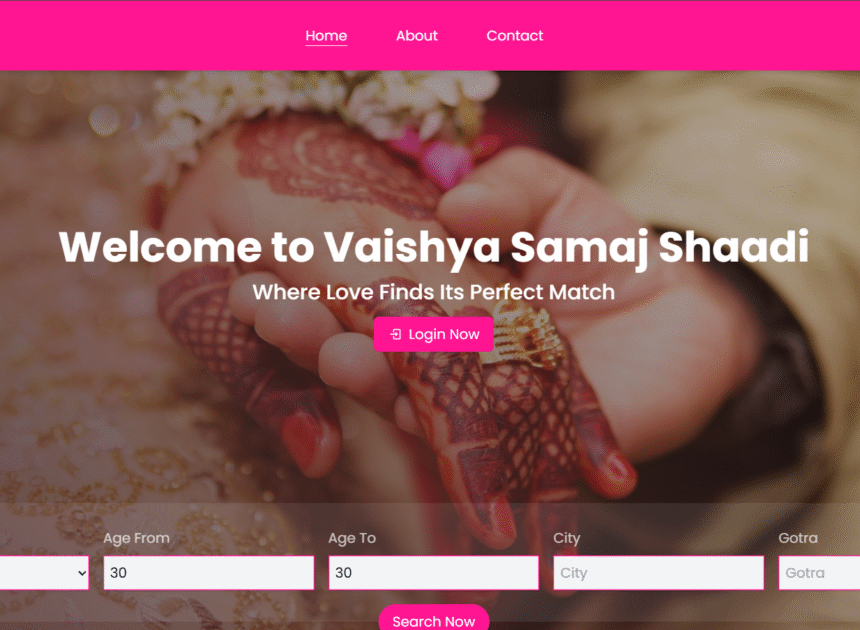Click the login icon beside Login Now
This screenshot has width=860, height=630.
click(x=395, y=334)
